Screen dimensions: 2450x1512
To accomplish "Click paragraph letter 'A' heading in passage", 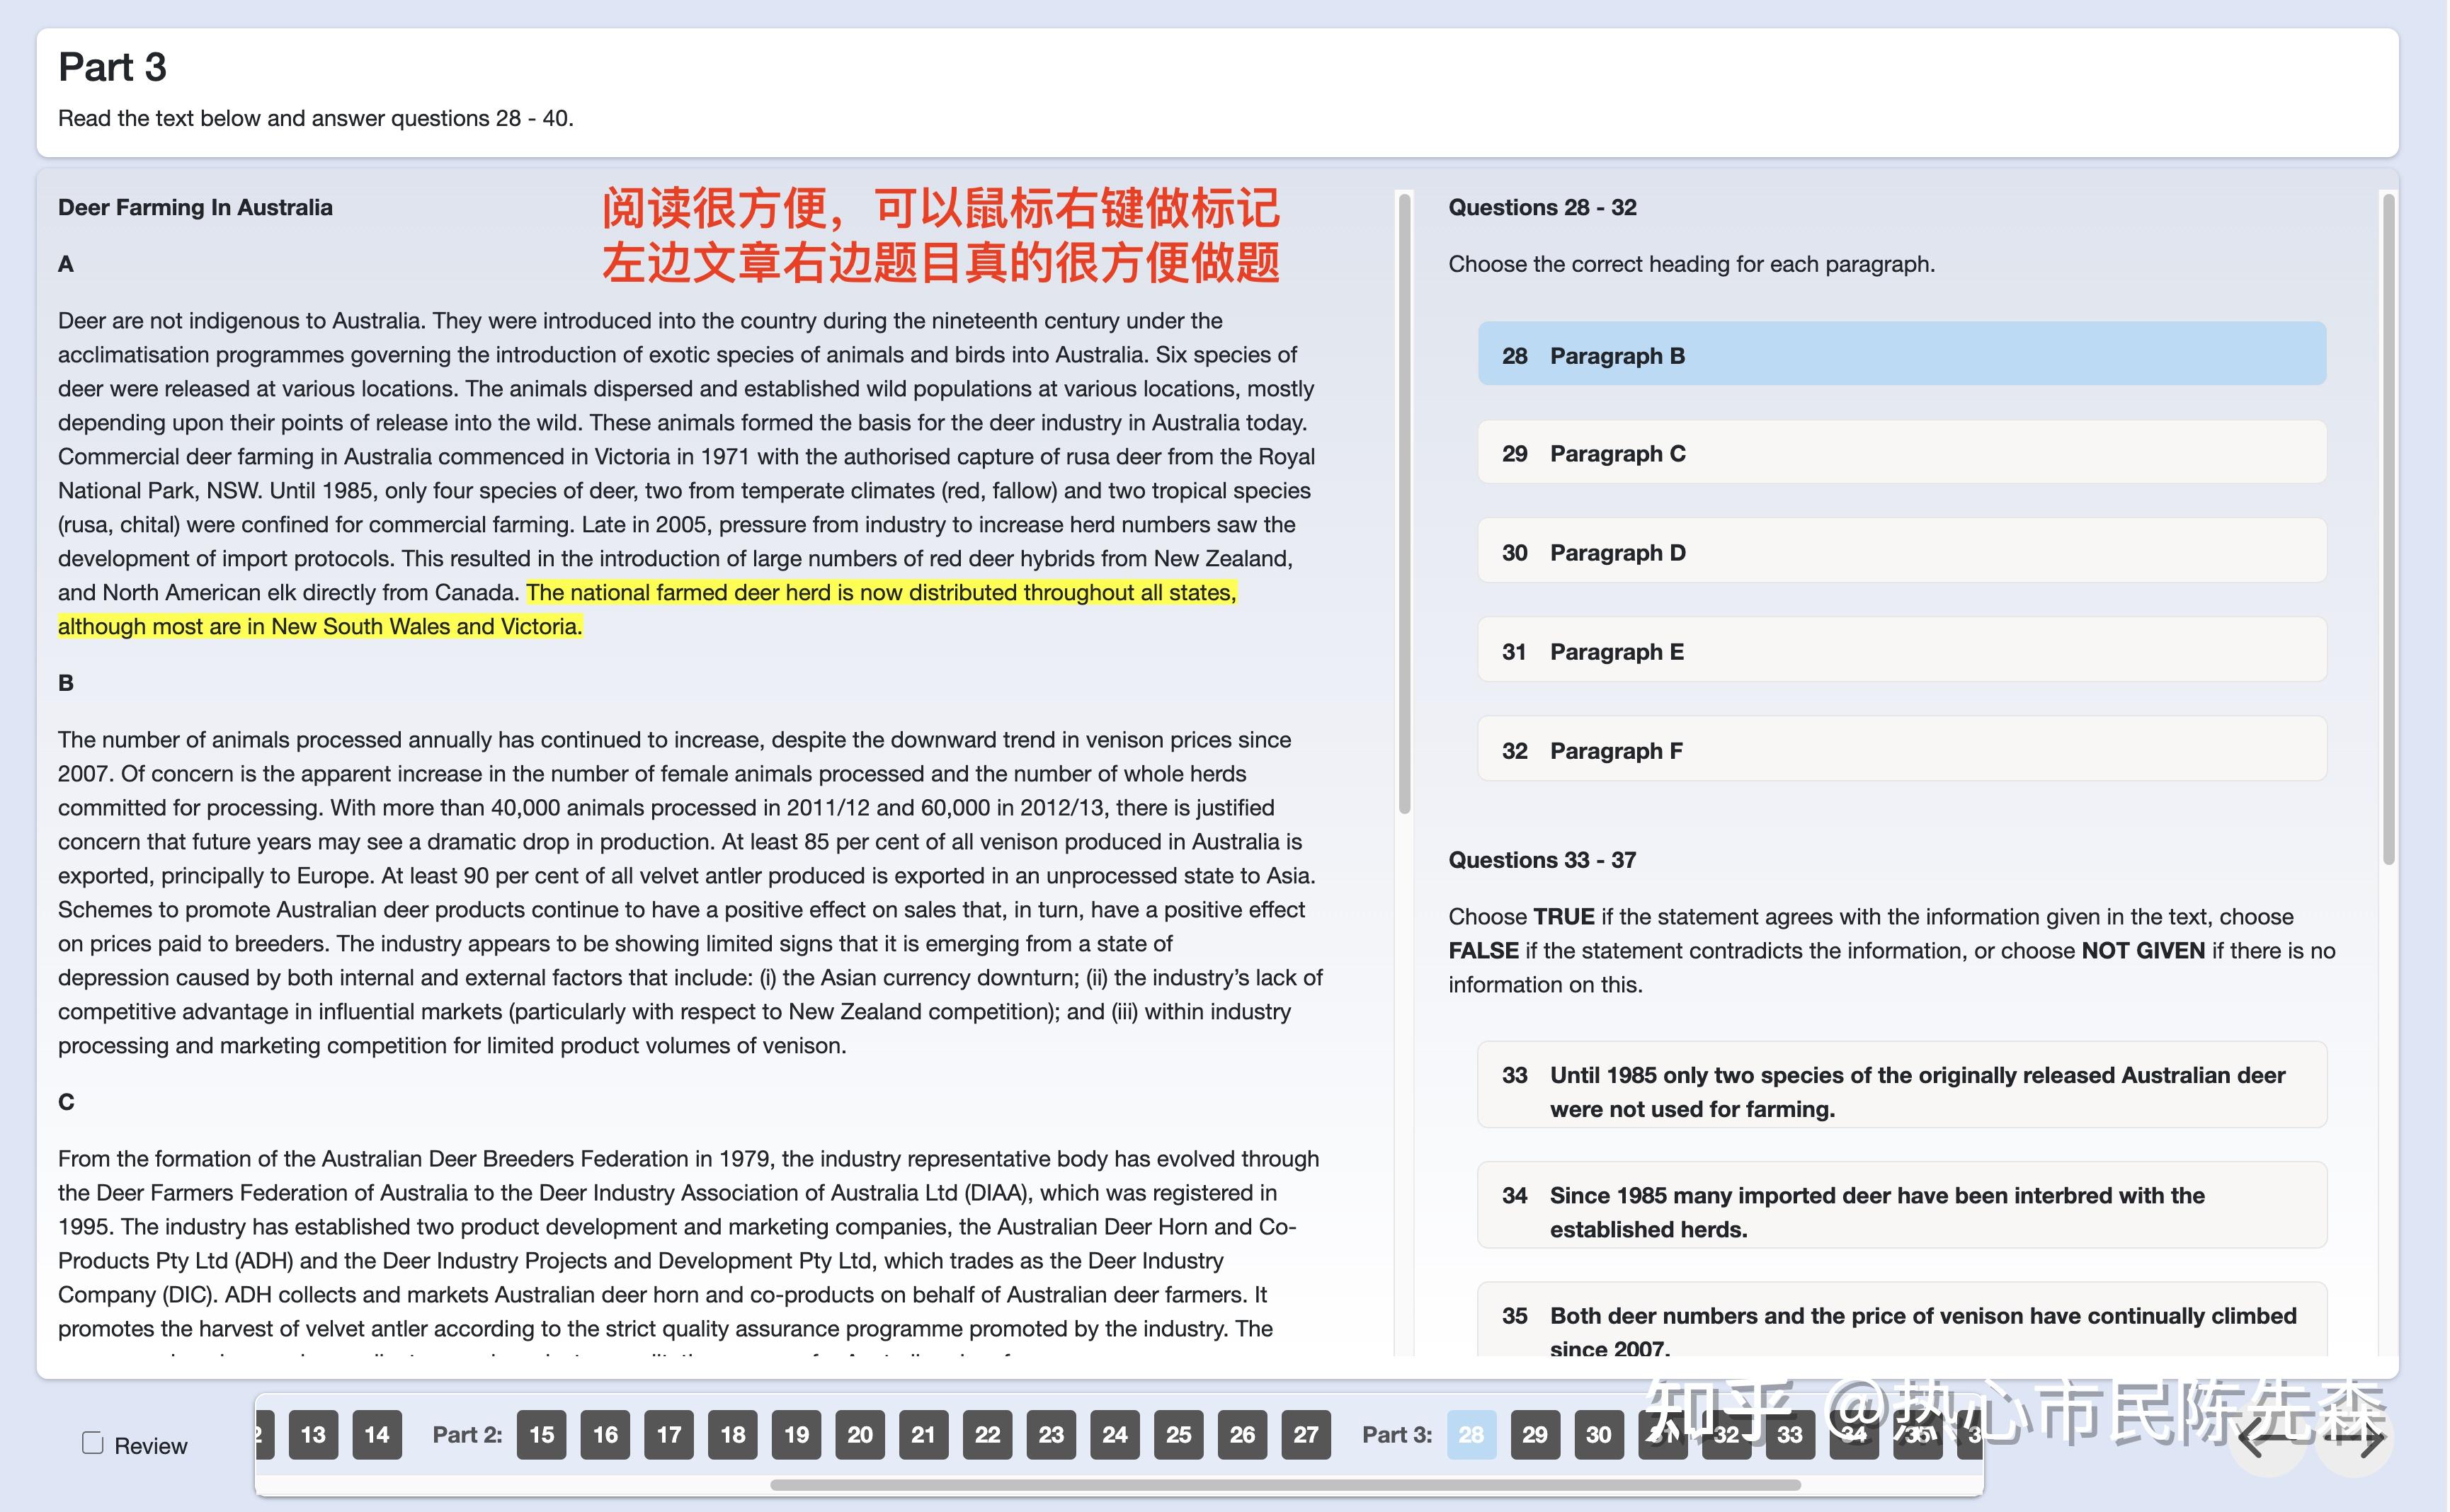I will click(66, 264).
